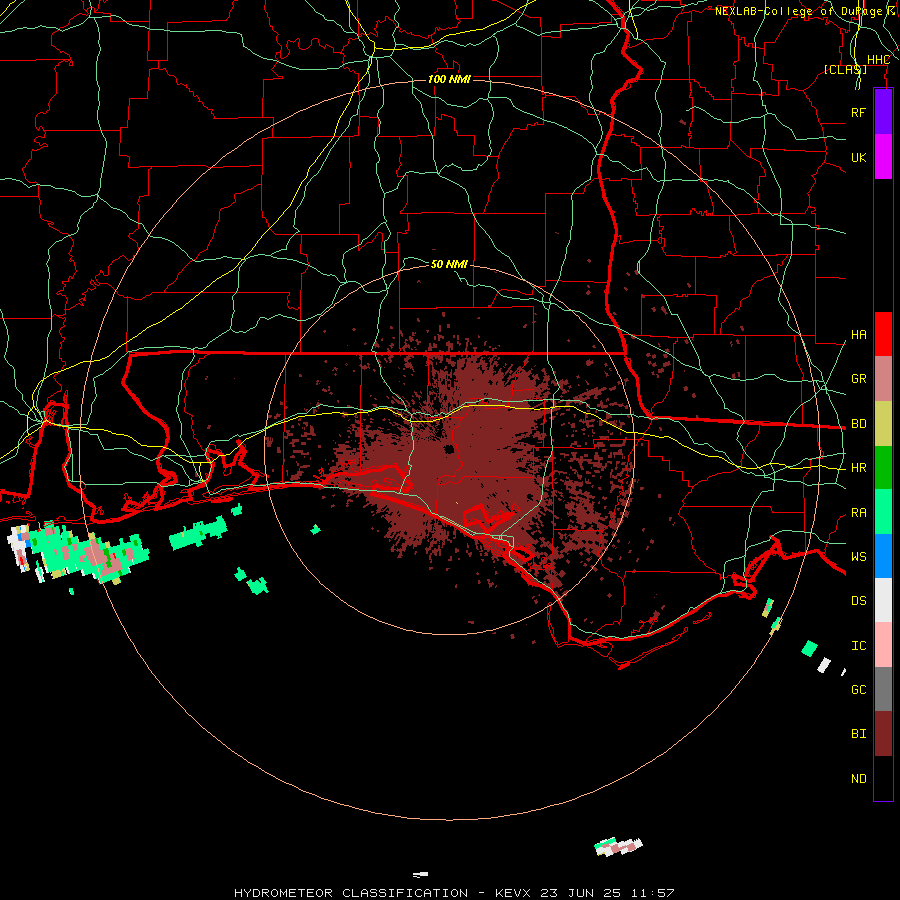
Task: Click the UK magenta legend swatch
Action: [x=883, y=157]
